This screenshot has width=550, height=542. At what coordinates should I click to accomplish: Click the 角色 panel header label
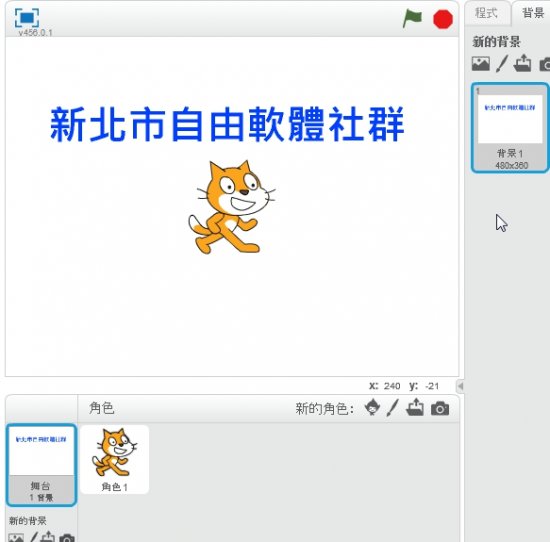pyautogui.click(x=101, y=408)
